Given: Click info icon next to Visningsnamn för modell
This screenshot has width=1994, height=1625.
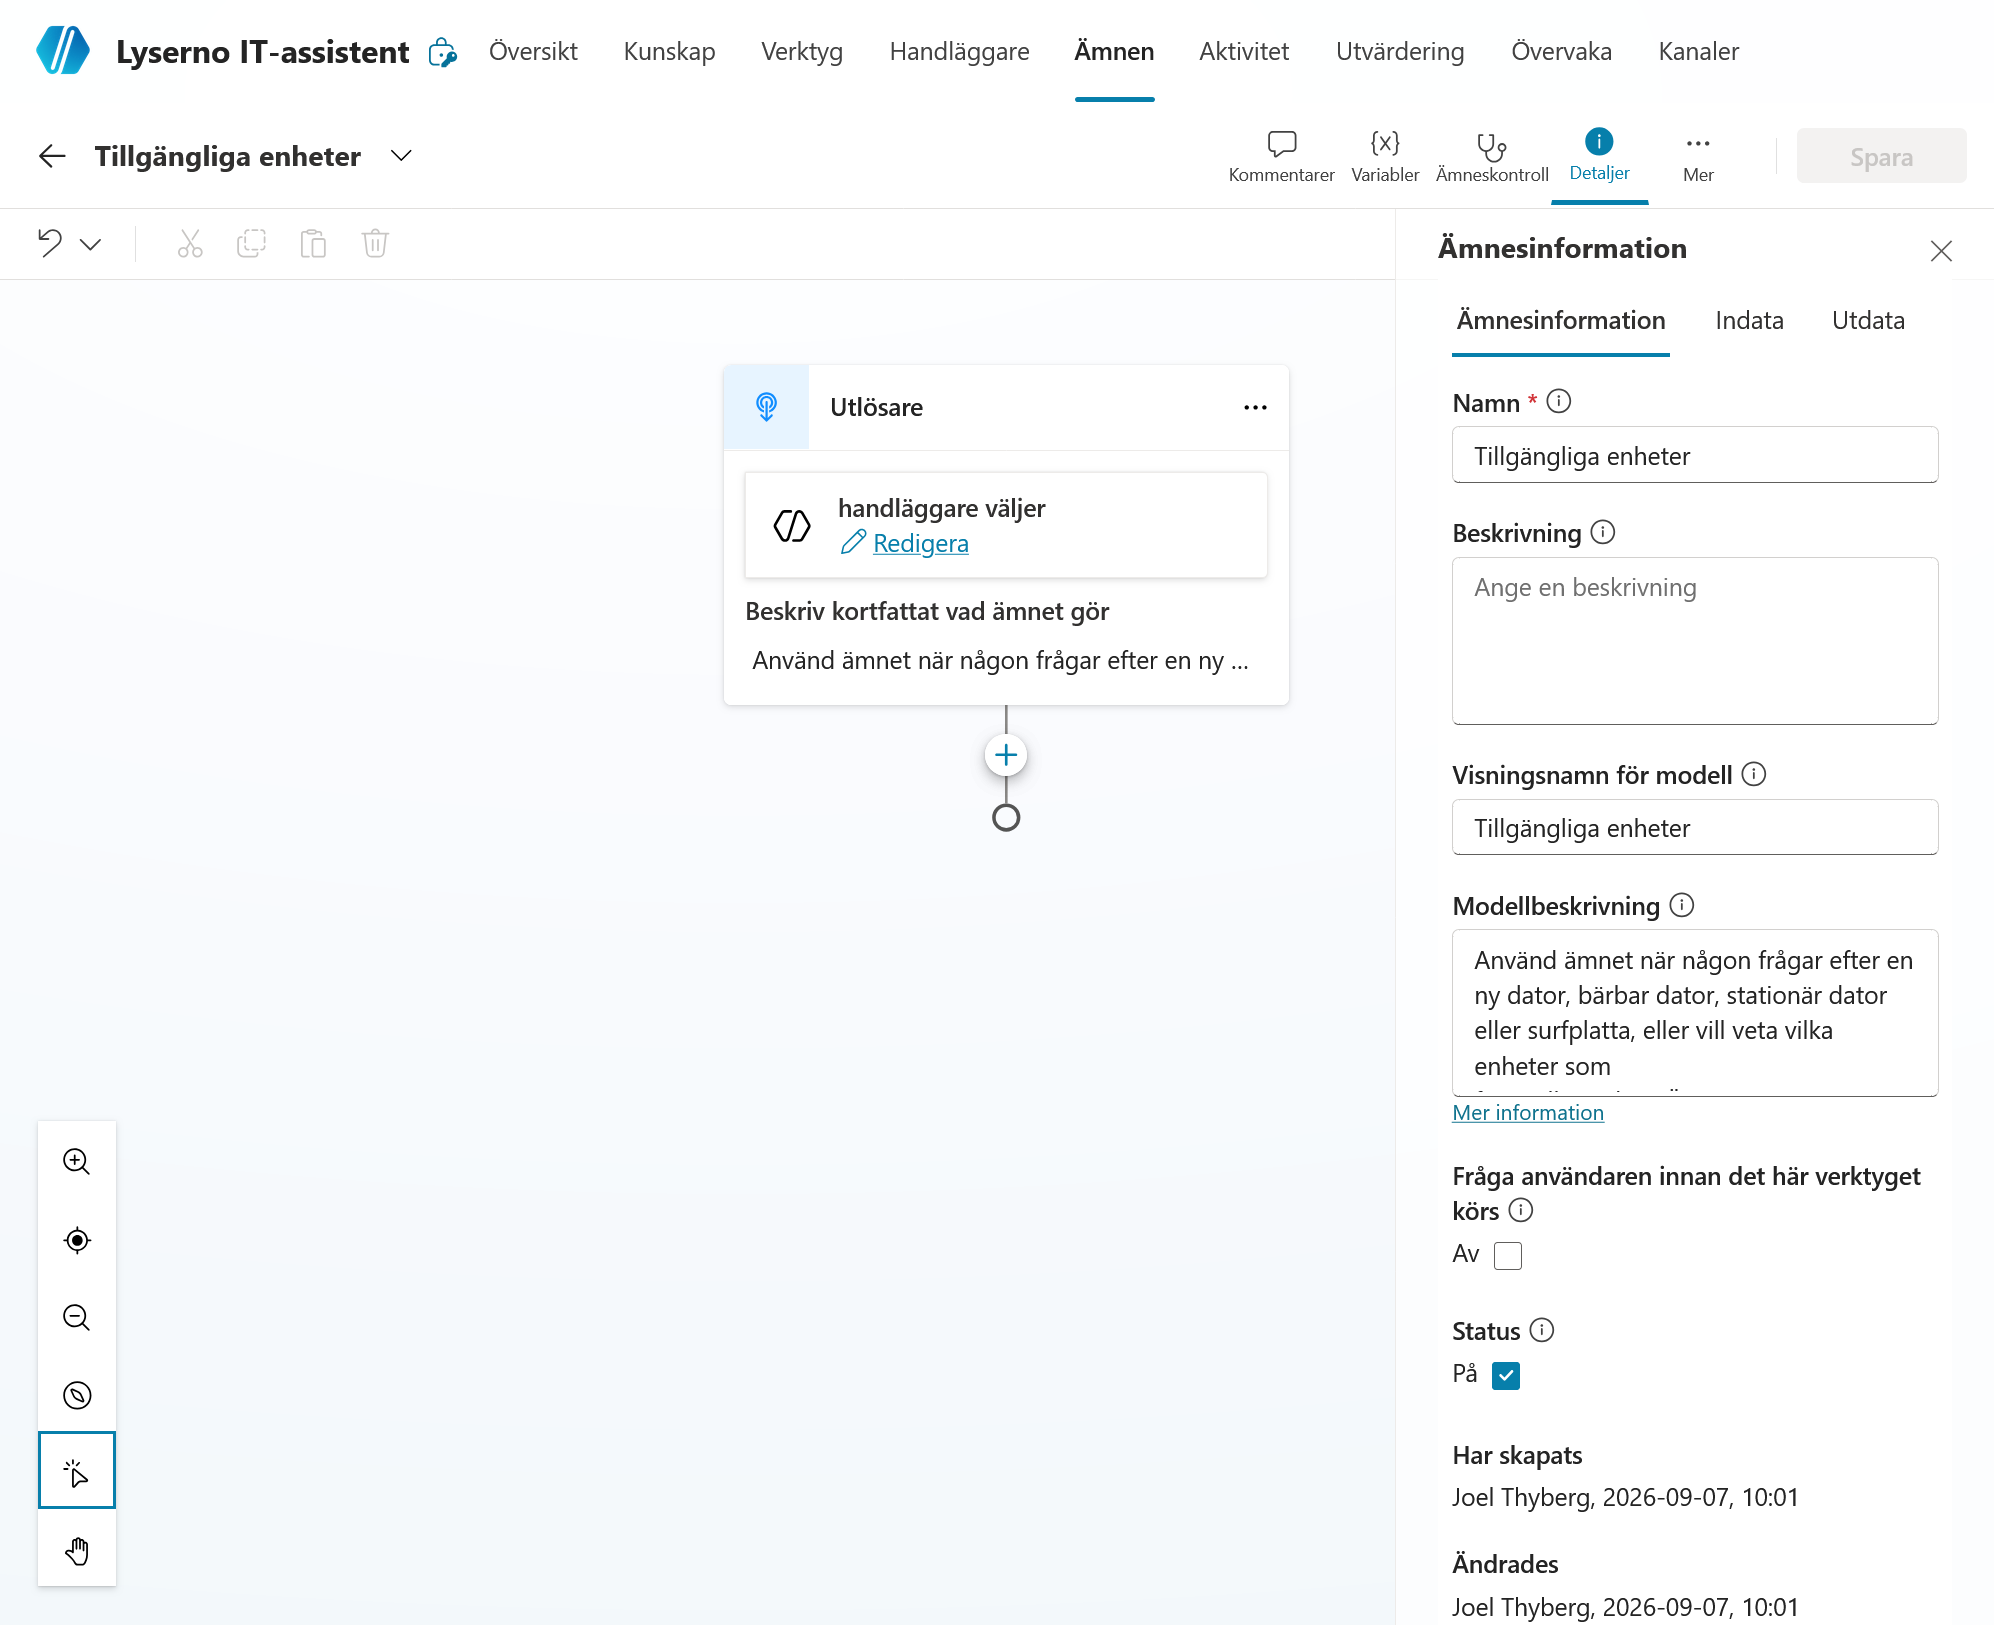Looking at the screenshot, I should click(x=1754, y=774).
